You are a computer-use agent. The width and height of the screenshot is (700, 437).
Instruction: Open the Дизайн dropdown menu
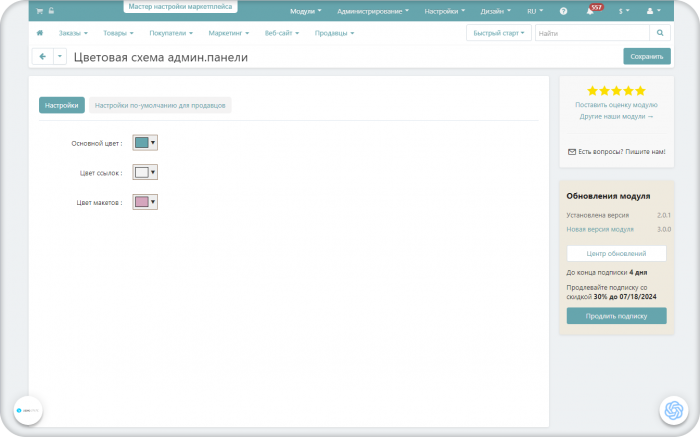(x=495, y=11)
